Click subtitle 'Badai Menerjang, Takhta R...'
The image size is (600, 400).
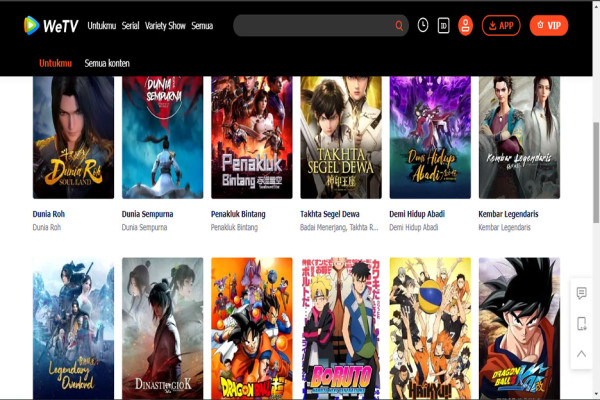coord(339,227)
